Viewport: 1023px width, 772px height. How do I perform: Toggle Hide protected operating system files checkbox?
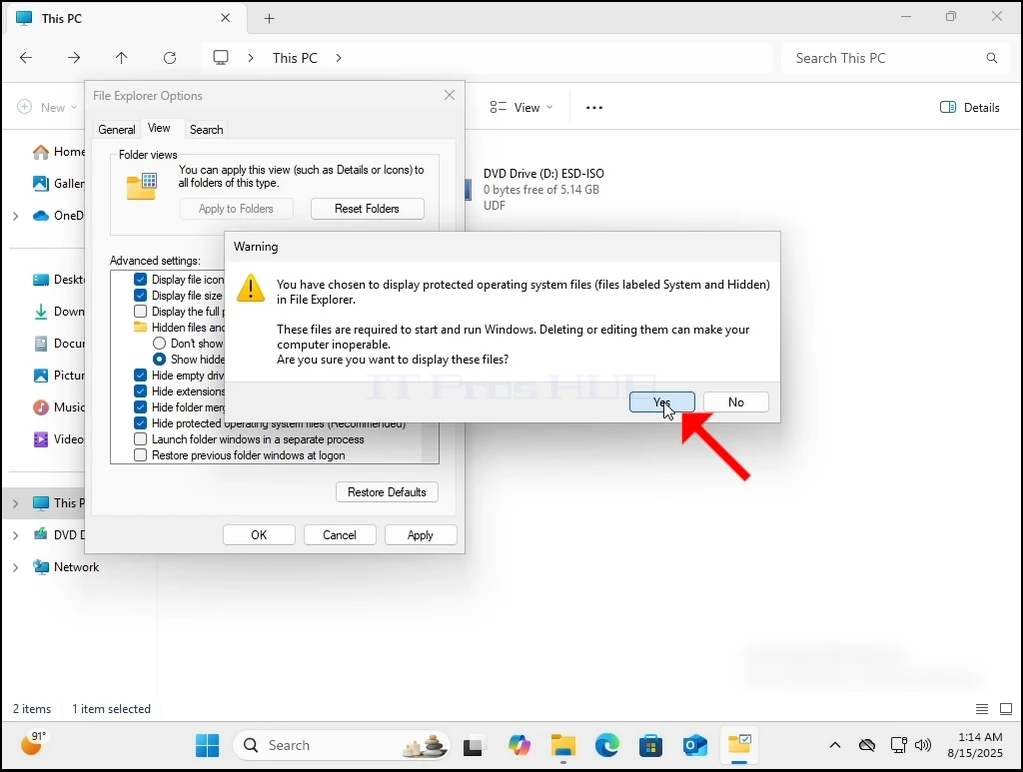[140, 424]
